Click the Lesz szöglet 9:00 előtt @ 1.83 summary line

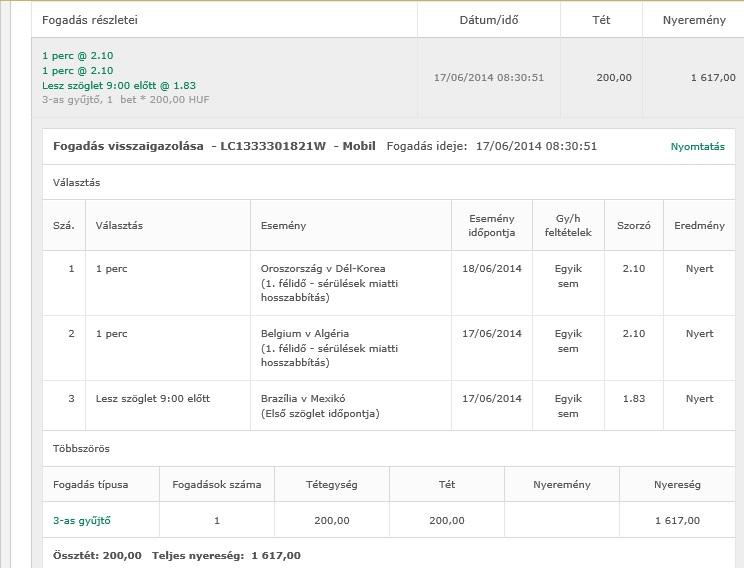pos(119,85)
